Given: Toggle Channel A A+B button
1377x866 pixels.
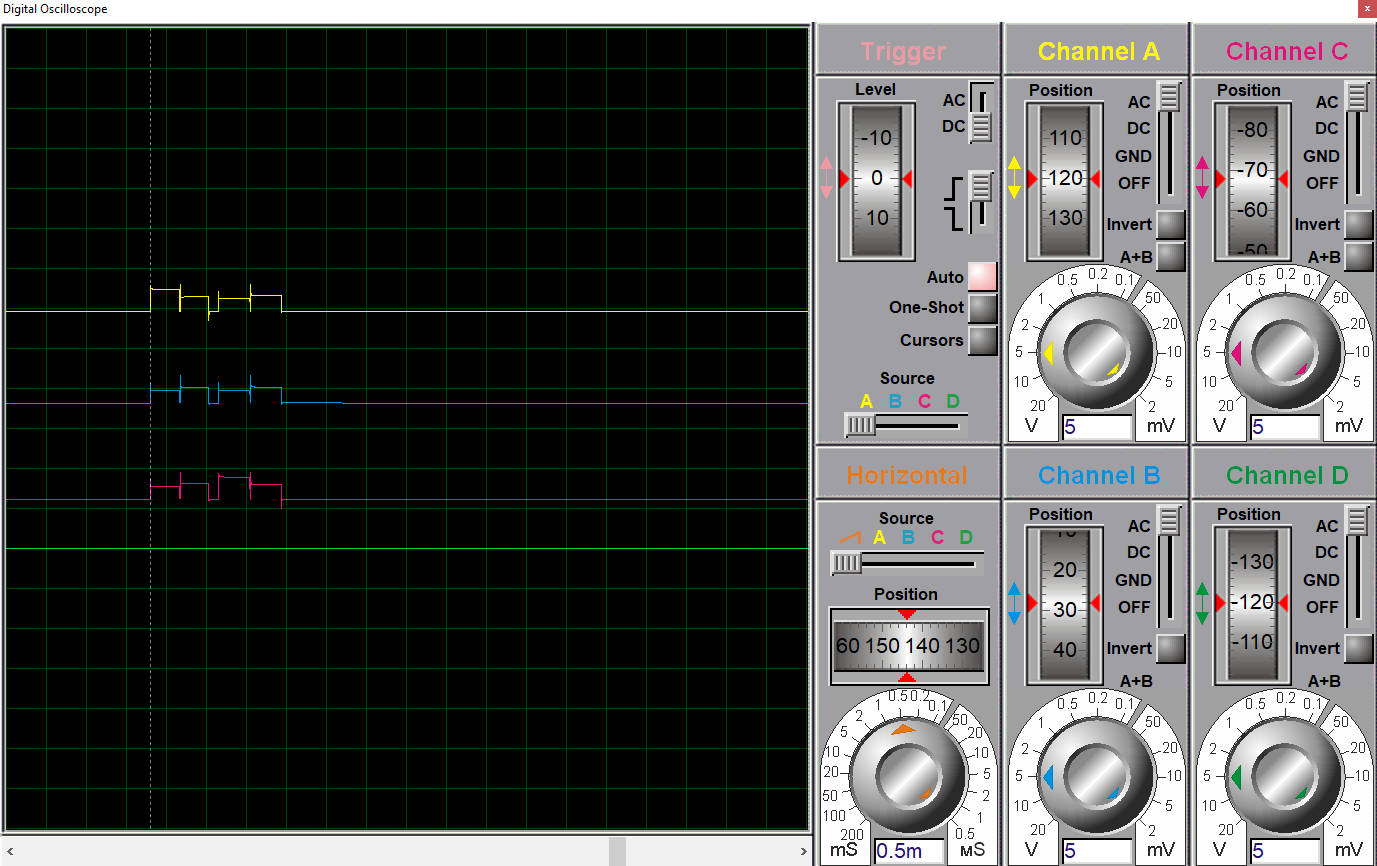Looking at the screenshot, I should 1171,256.
